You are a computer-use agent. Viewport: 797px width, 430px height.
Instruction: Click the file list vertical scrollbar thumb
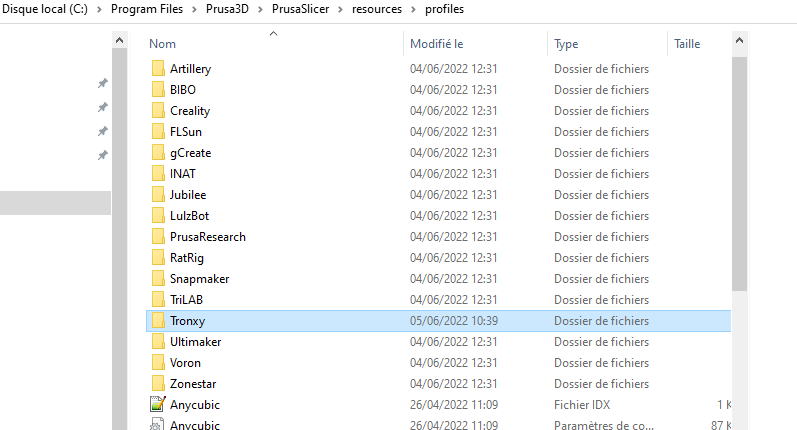pyautogui.click(x=740, y=174)
